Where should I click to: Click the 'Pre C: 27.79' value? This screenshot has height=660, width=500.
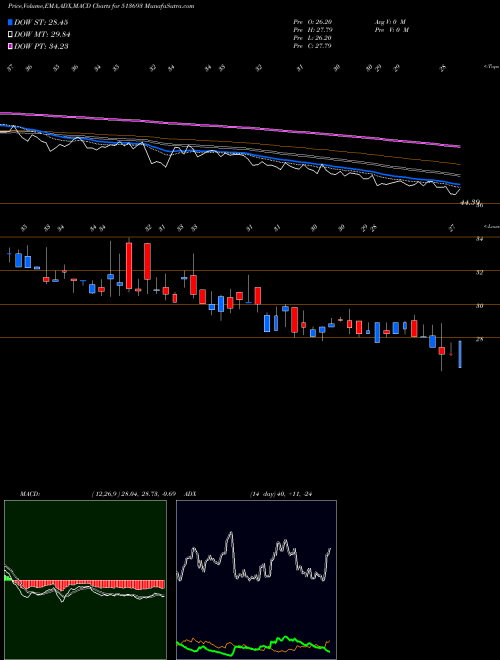[313, 46]
